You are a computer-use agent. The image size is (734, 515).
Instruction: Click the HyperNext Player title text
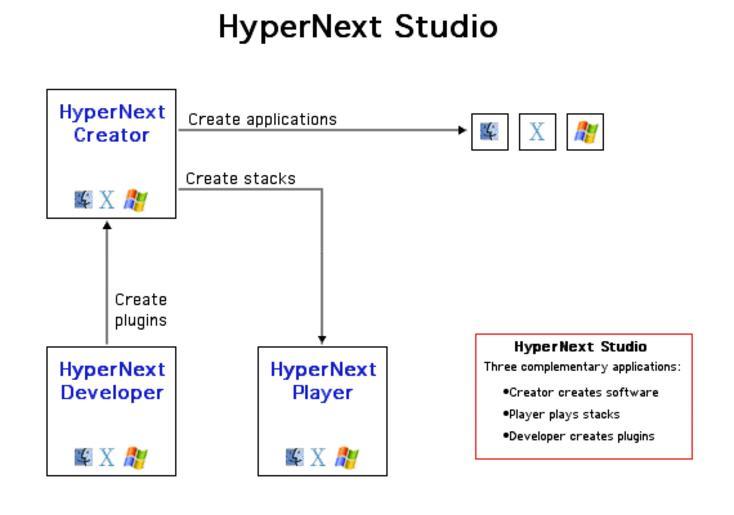pos(323,381)
